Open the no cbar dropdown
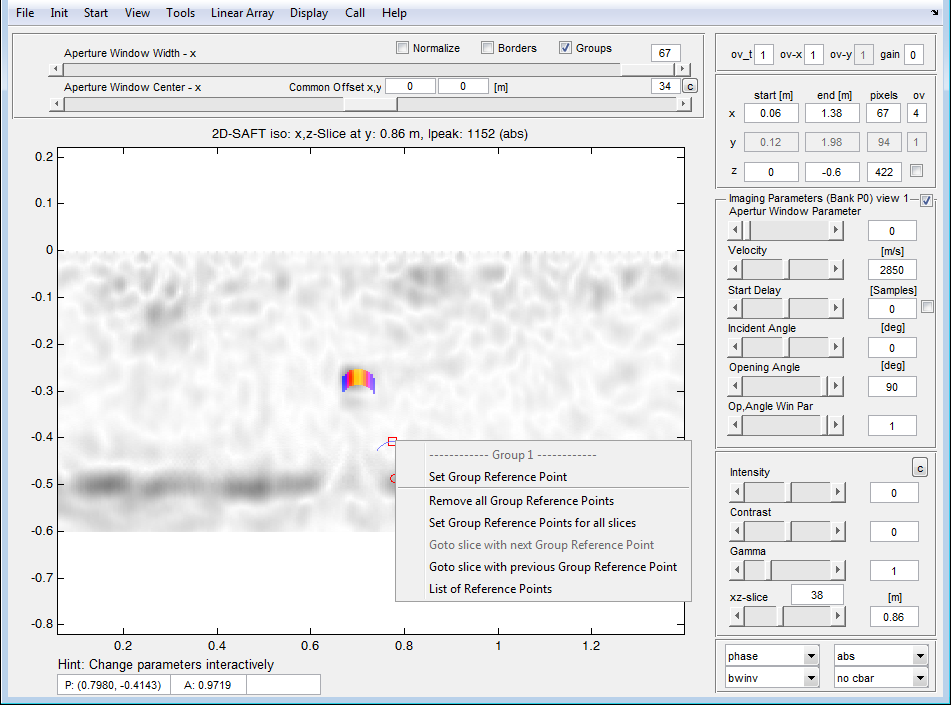The width and height of the screenshot is (951, 705). 881,678
